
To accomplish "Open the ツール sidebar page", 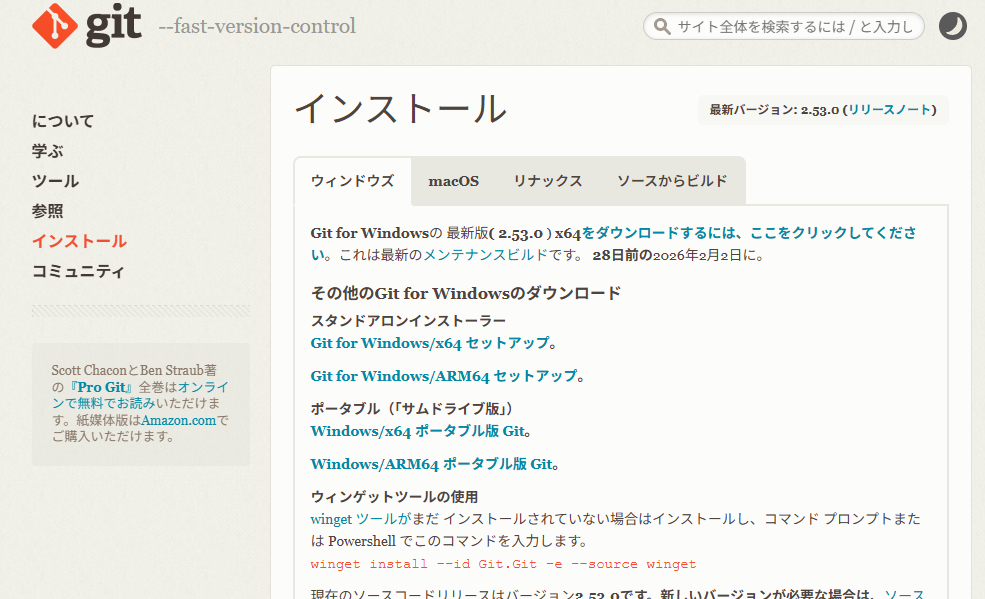I will (55, 181).
